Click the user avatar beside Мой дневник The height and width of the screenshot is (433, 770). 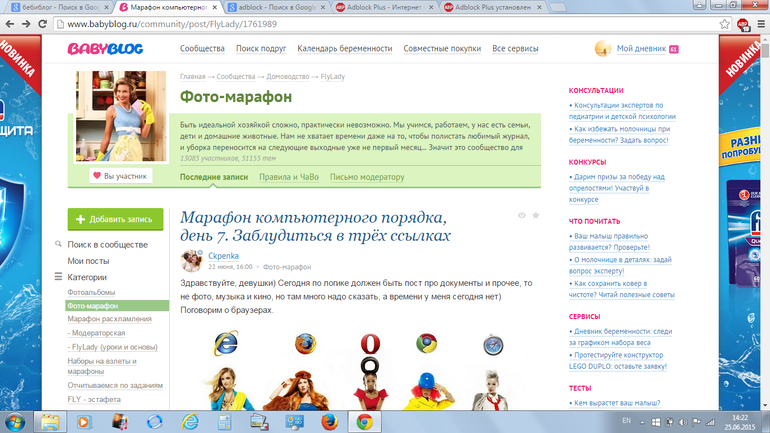603,49
